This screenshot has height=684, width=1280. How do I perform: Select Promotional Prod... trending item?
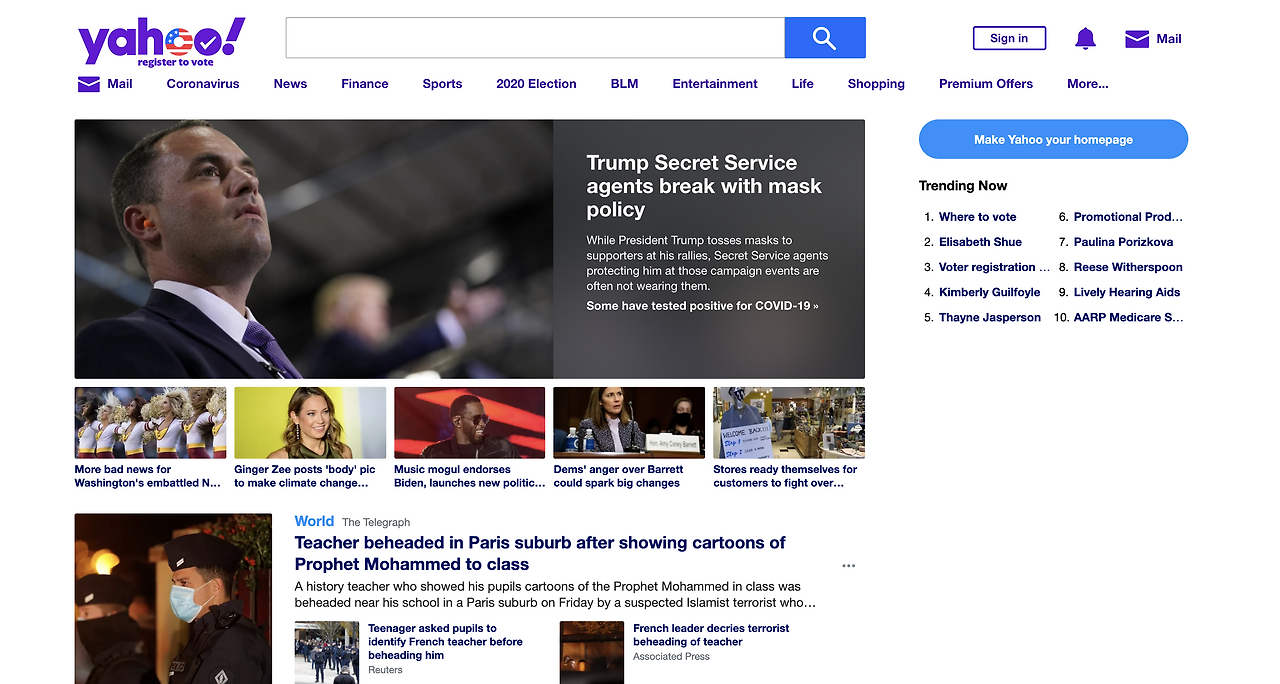(1128, 217)
